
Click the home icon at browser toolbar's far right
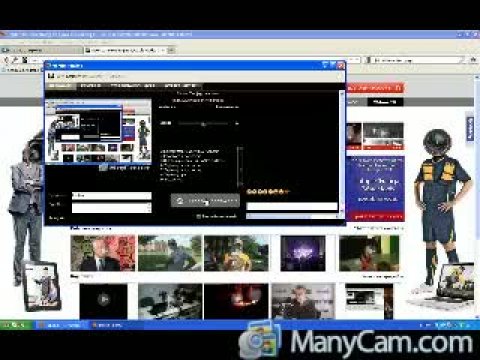pos(473,60)
